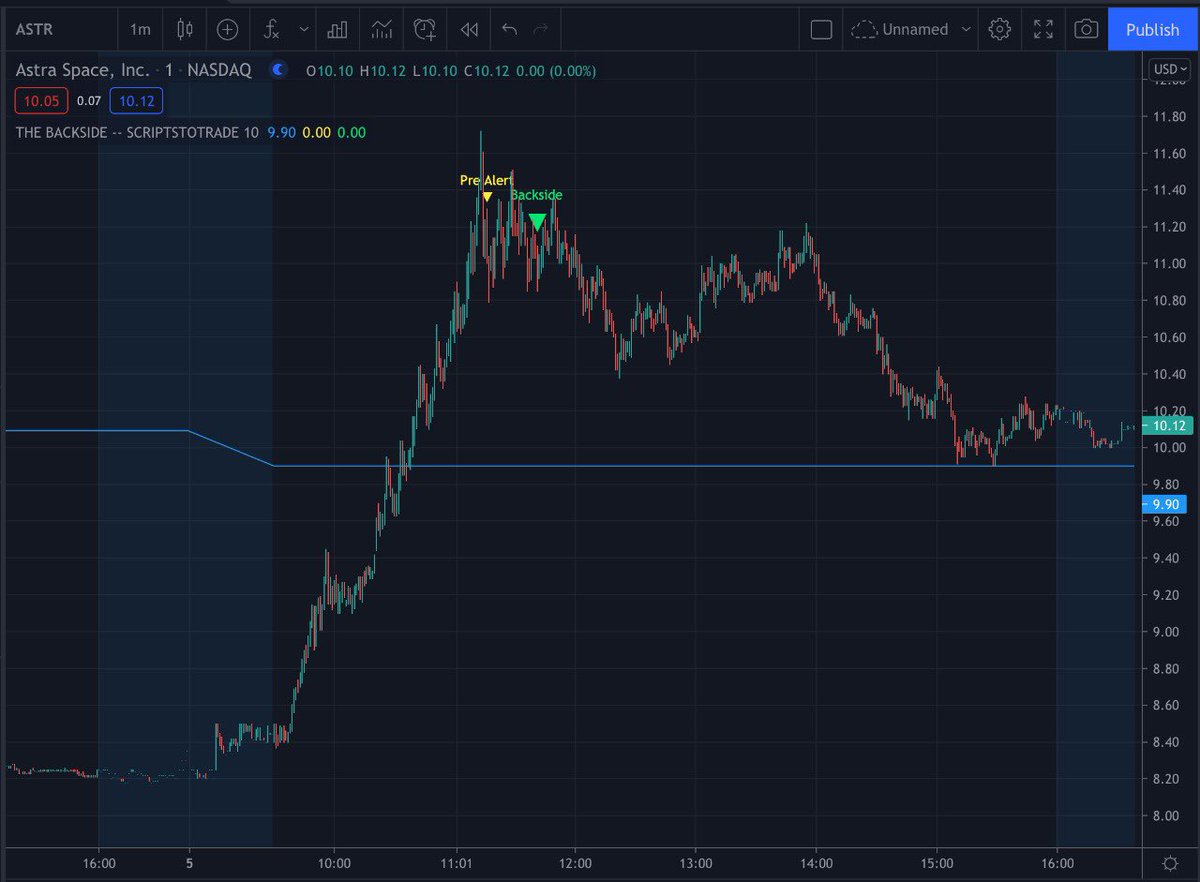Open the candlestick chart type selector

pos(184,29)
